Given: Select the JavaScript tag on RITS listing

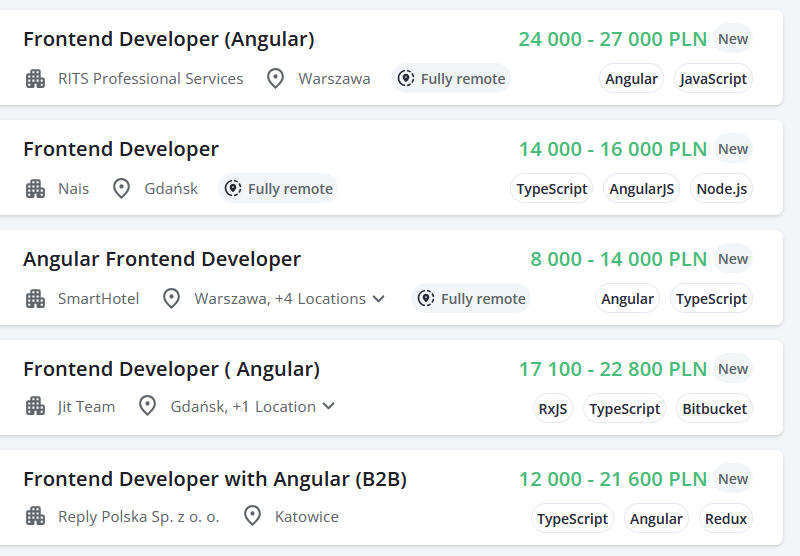Looking at the screenshot, I should click(x=713, y=79).
